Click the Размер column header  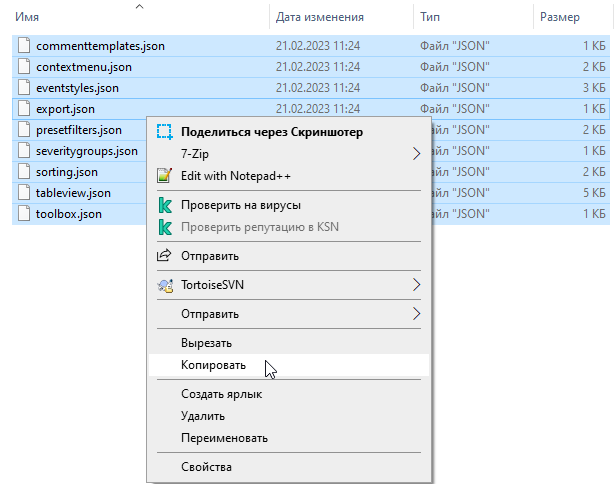click(559, 17)
